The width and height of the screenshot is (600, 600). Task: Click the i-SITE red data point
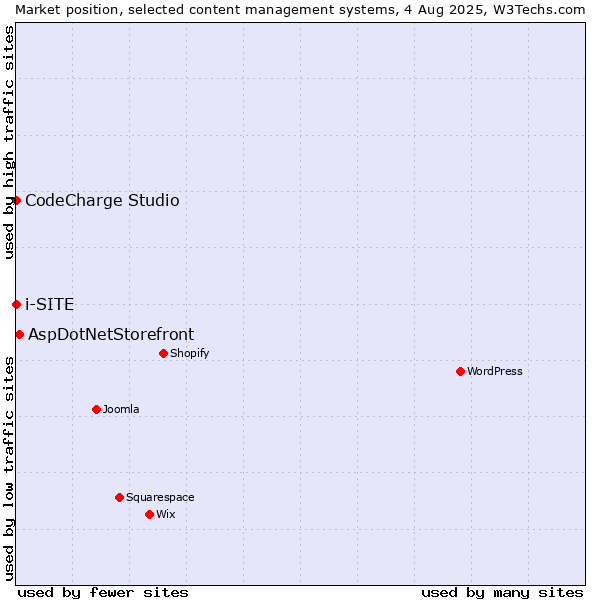[16, 305]
